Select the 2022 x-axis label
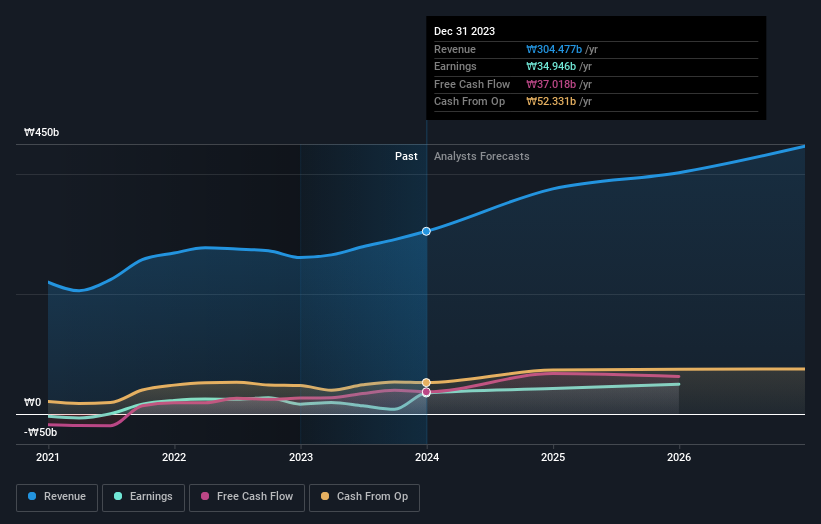 [174, 458]
